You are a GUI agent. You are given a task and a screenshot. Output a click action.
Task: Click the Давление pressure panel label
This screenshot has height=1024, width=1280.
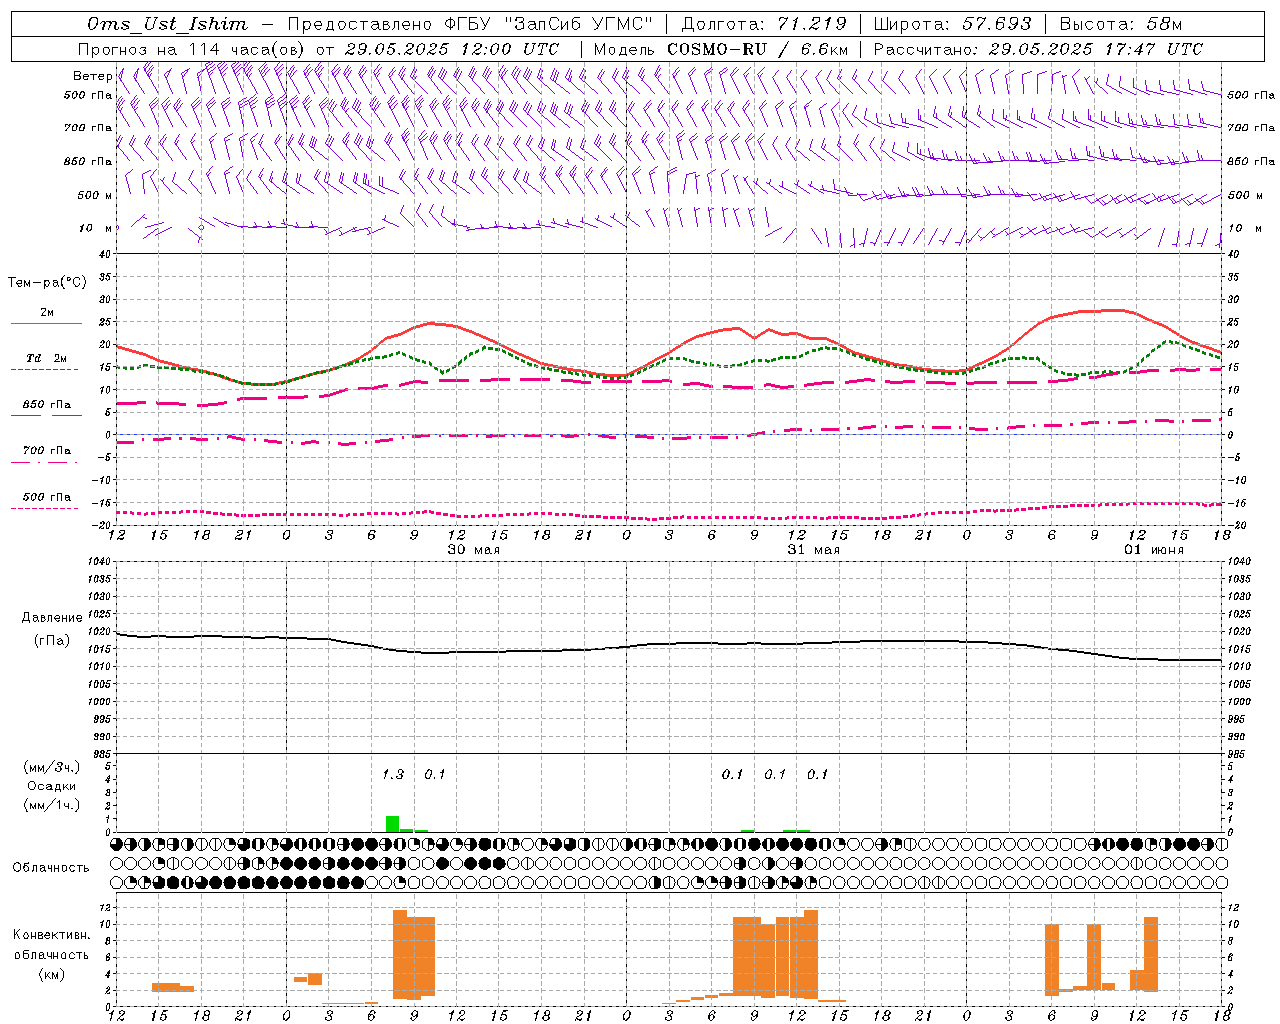click(x=52, y=618)
